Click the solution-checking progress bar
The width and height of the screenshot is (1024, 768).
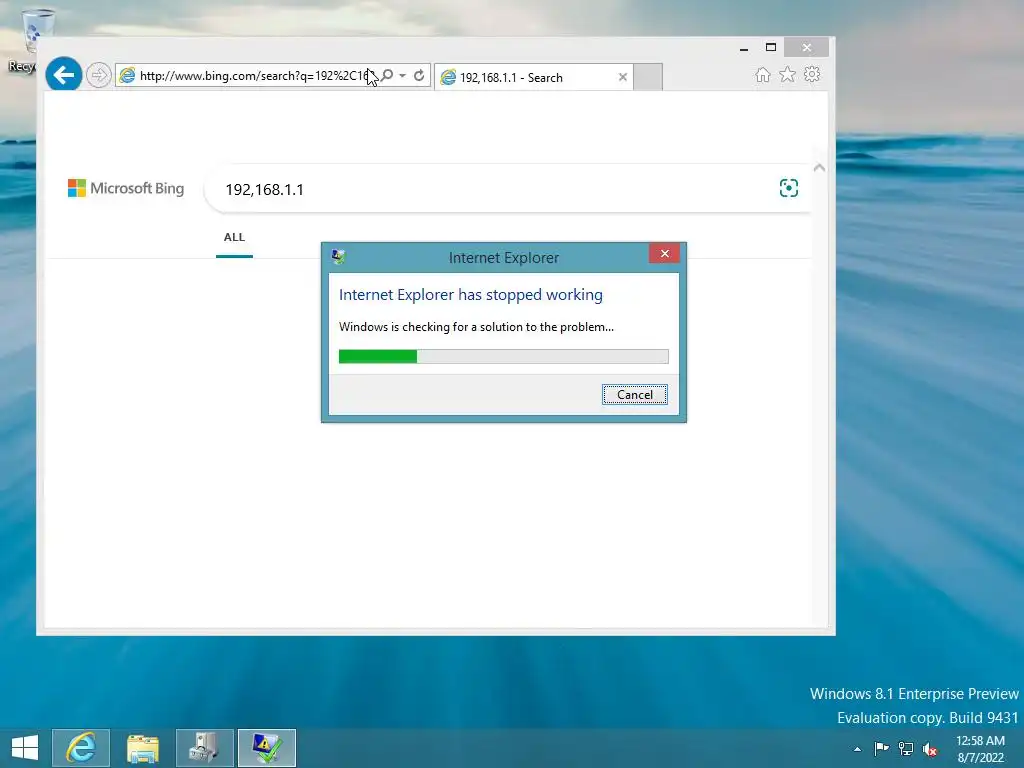coord(504,356)
